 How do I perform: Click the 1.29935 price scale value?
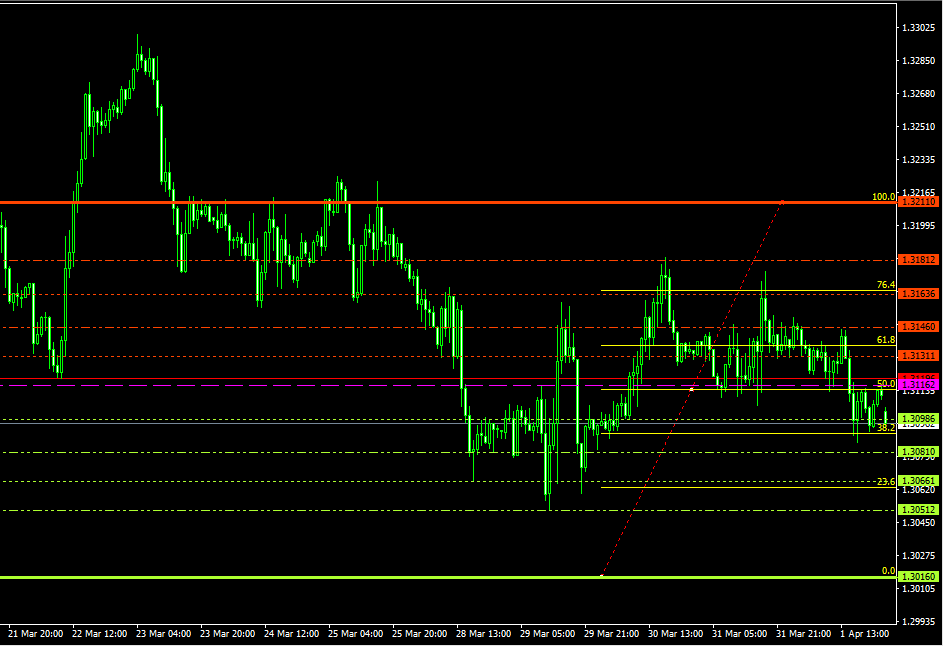tap(919, 622)
